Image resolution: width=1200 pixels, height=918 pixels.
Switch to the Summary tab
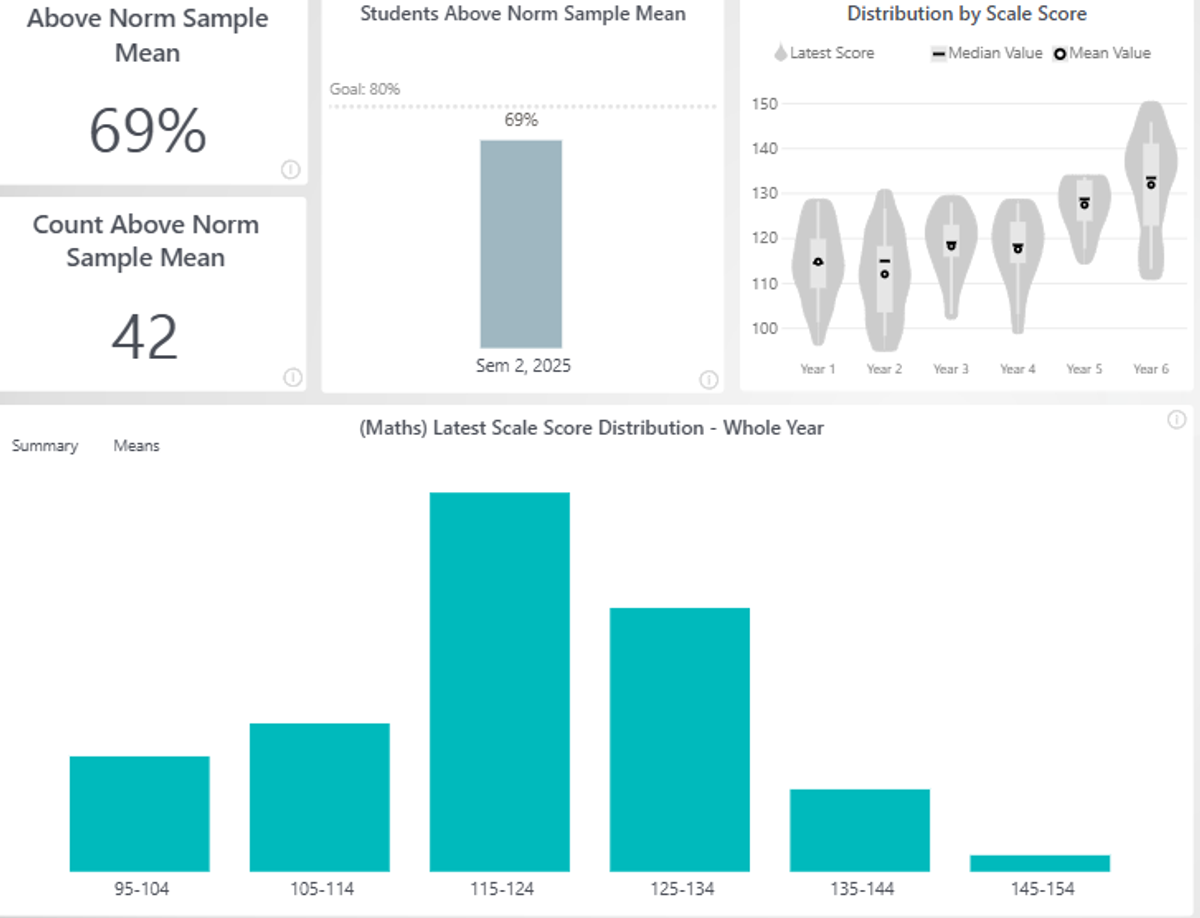coord(45,446)
